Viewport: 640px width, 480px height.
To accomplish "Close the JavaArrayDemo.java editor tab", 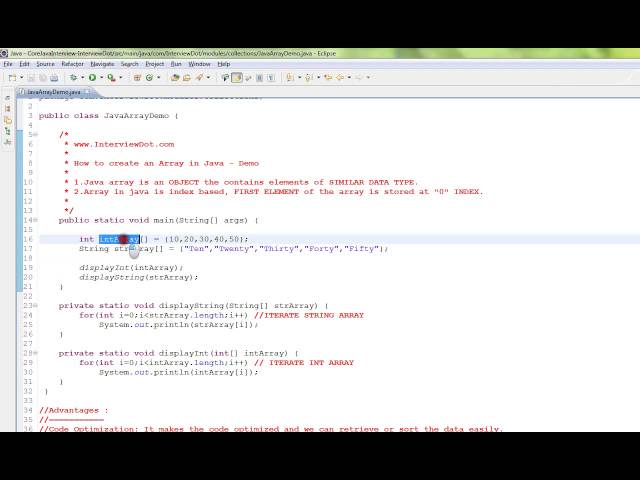I will (x=87, y=91).
